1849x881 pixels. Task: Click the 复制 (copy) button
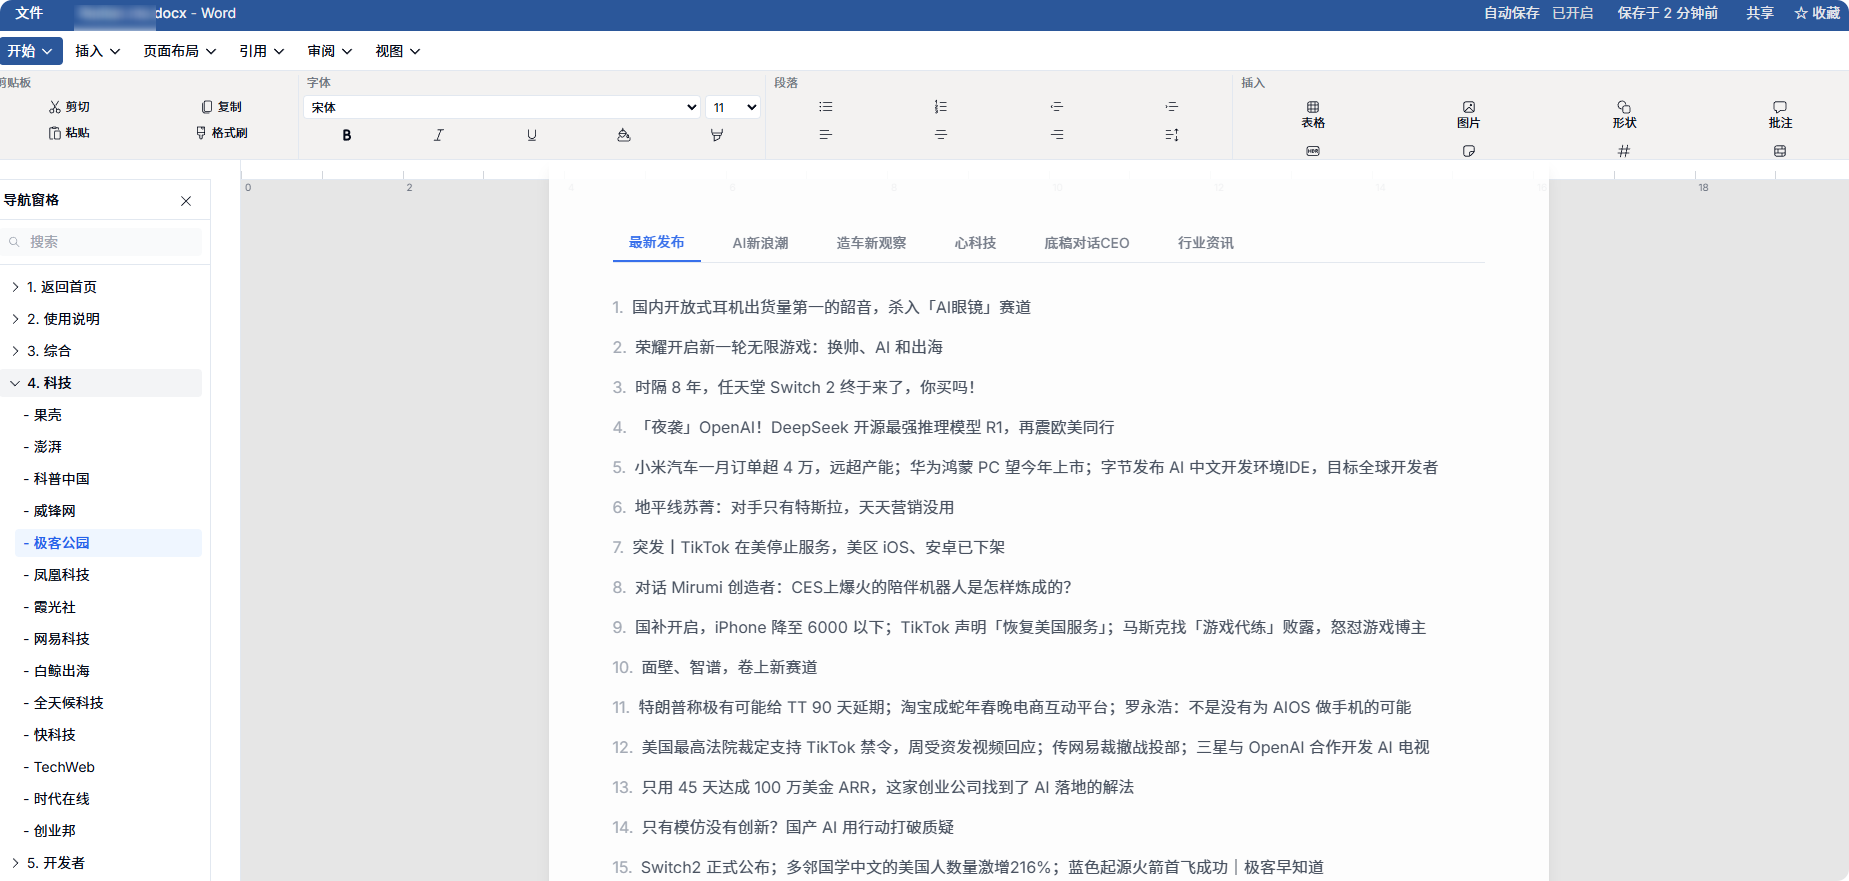pos(221,107)
